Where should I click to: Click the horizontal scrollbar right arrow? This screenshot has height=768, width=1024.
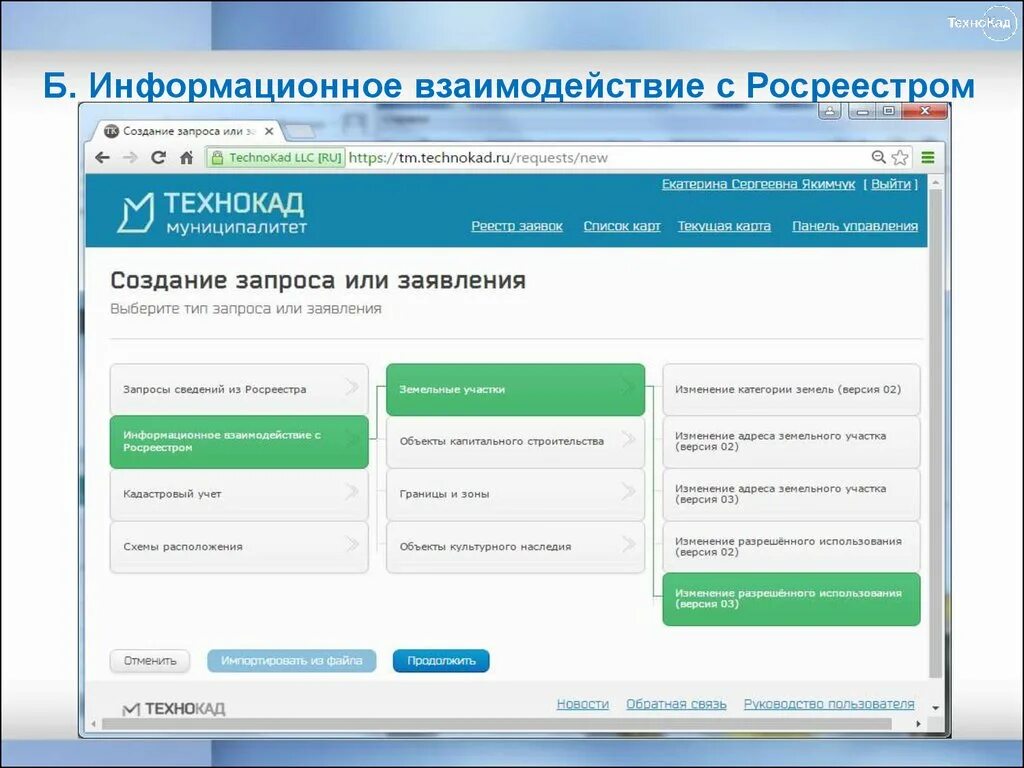click(x=918, y=724)
